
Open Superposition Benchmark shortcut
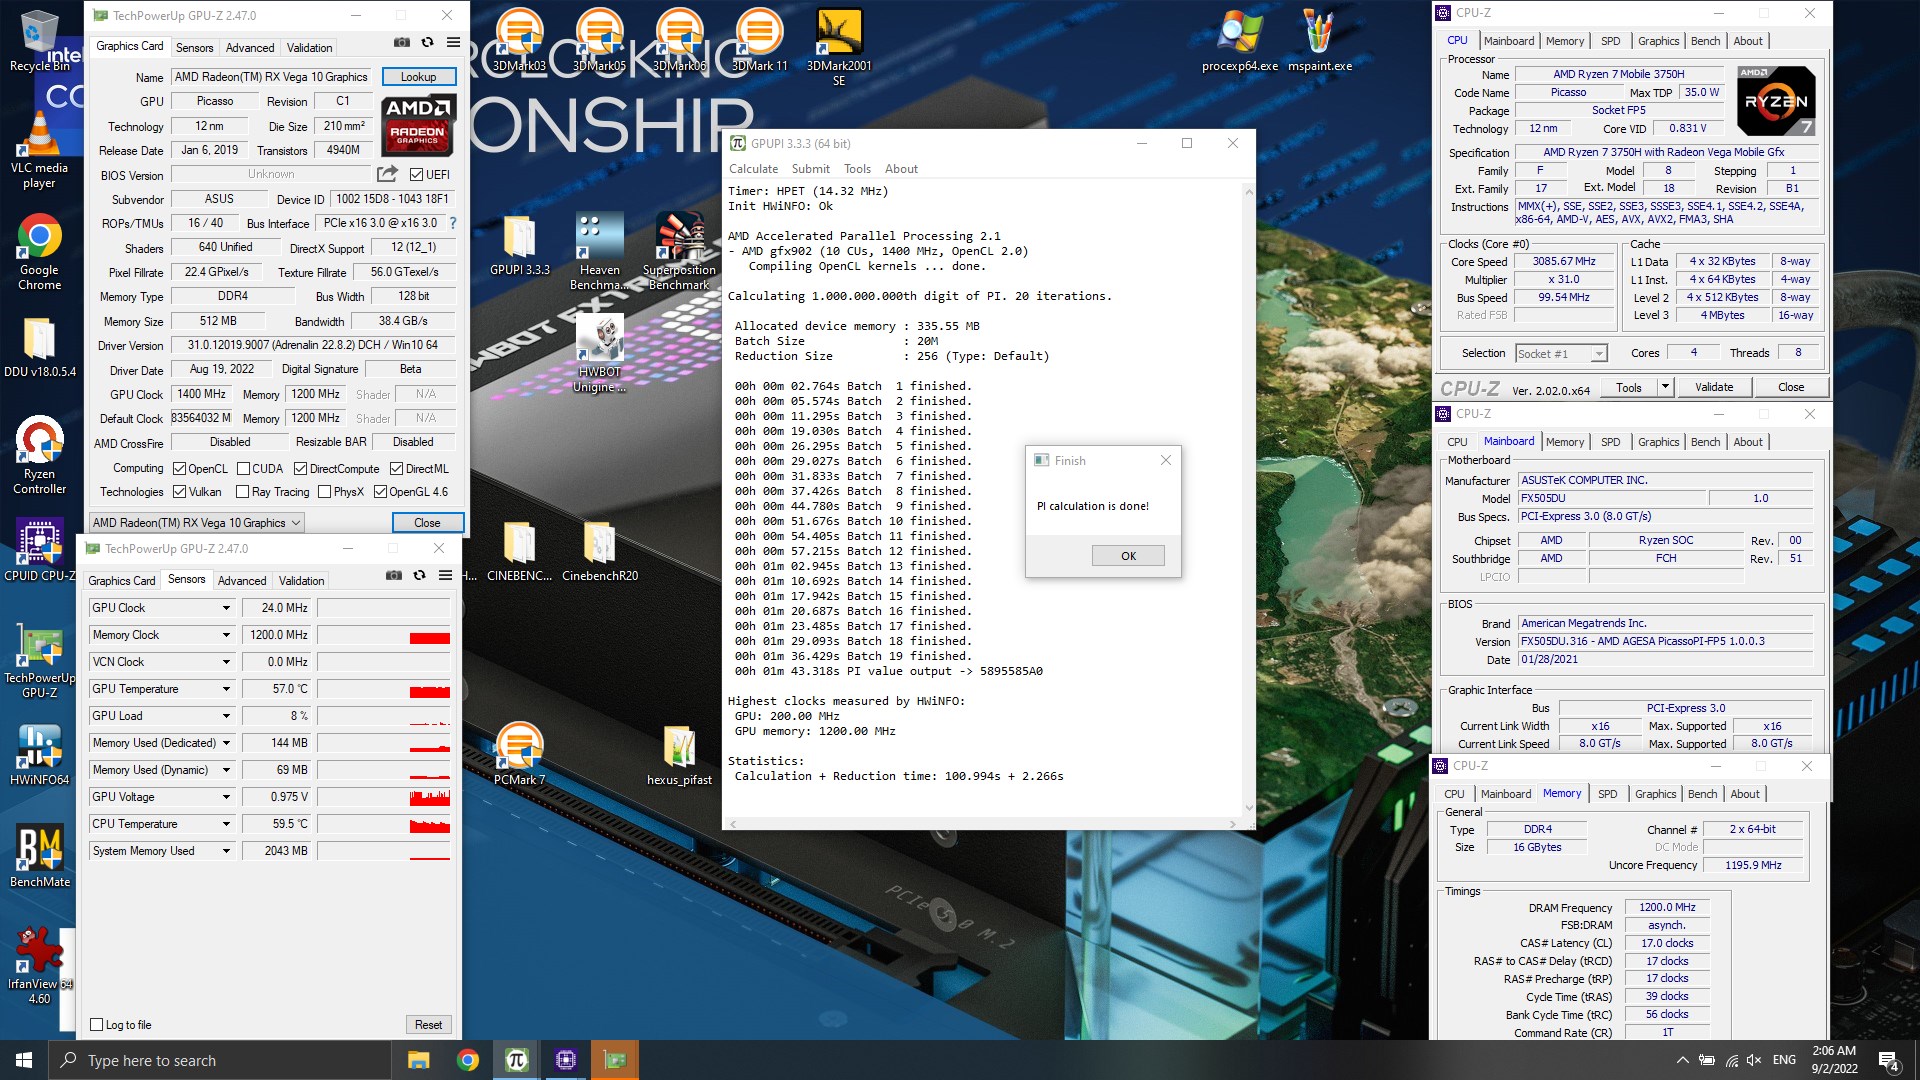click(x=679, y=252)
